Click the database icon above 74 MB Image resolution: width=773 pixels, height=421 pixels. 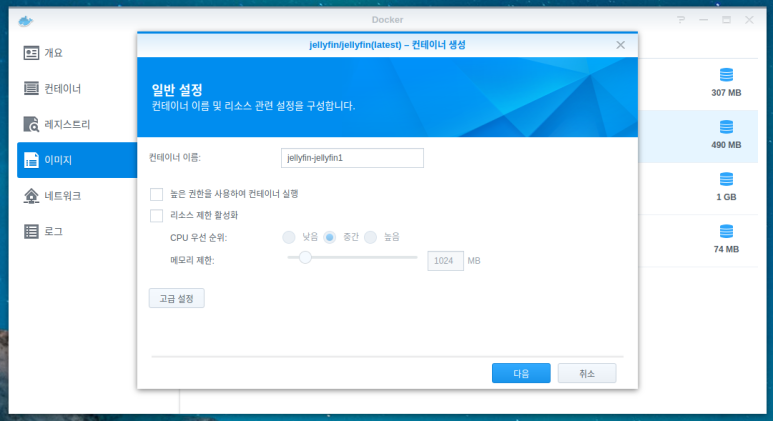click(726, 231)
